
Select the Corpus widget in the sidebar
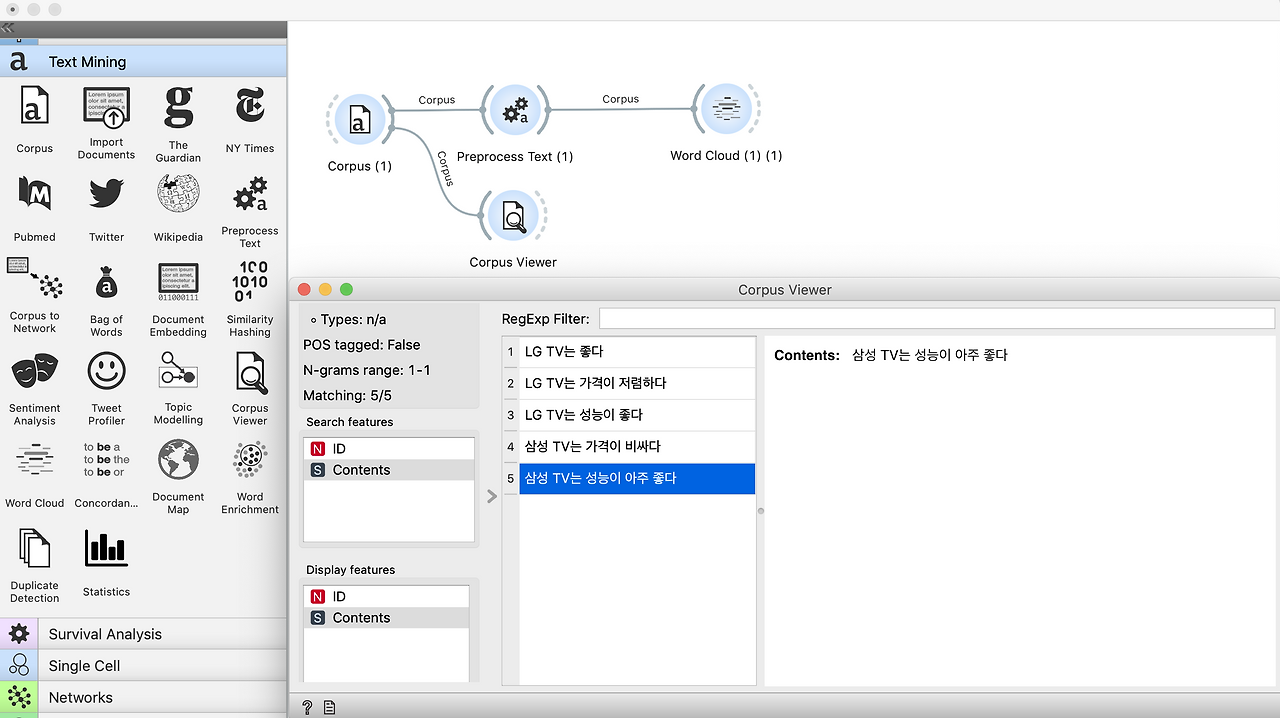tap(34, 119)
